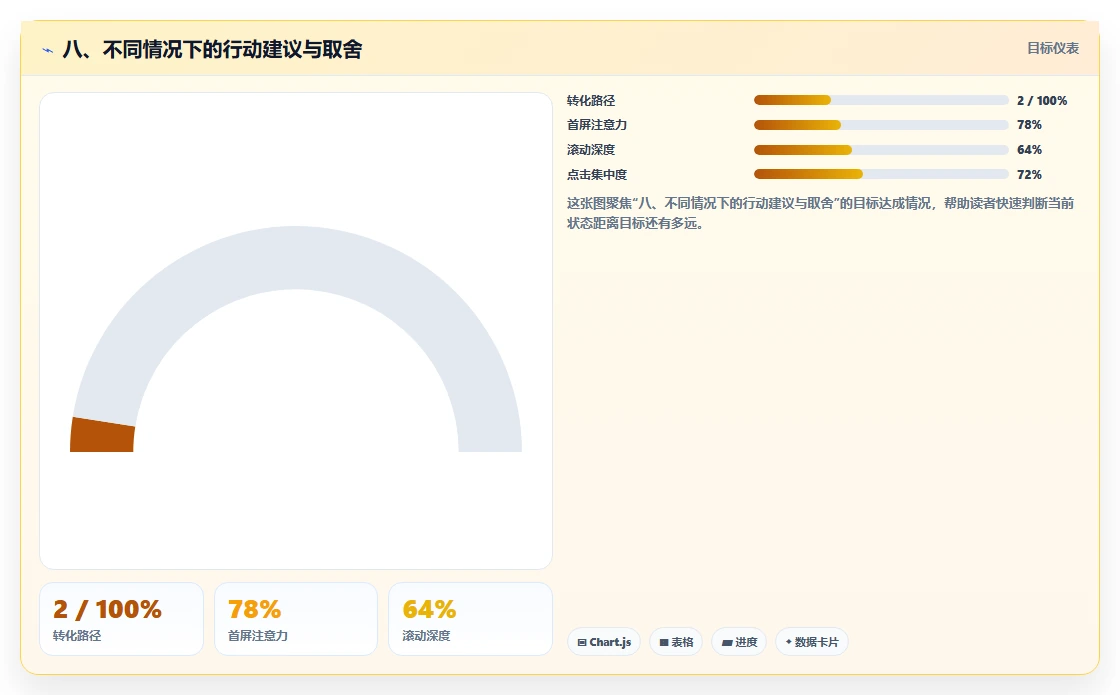Click the 进度 tag chip
This screenshot has height=695, width=1120.
pos(739,641)
